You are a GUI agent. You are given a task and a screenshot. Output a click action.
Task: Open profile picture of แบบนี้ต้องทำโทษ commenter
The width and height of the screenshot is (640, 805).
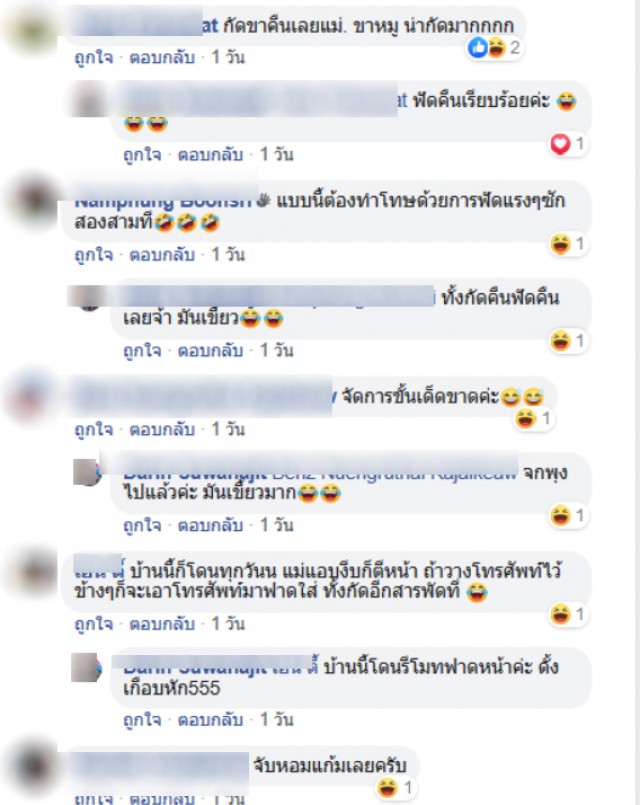coord(34,201)
